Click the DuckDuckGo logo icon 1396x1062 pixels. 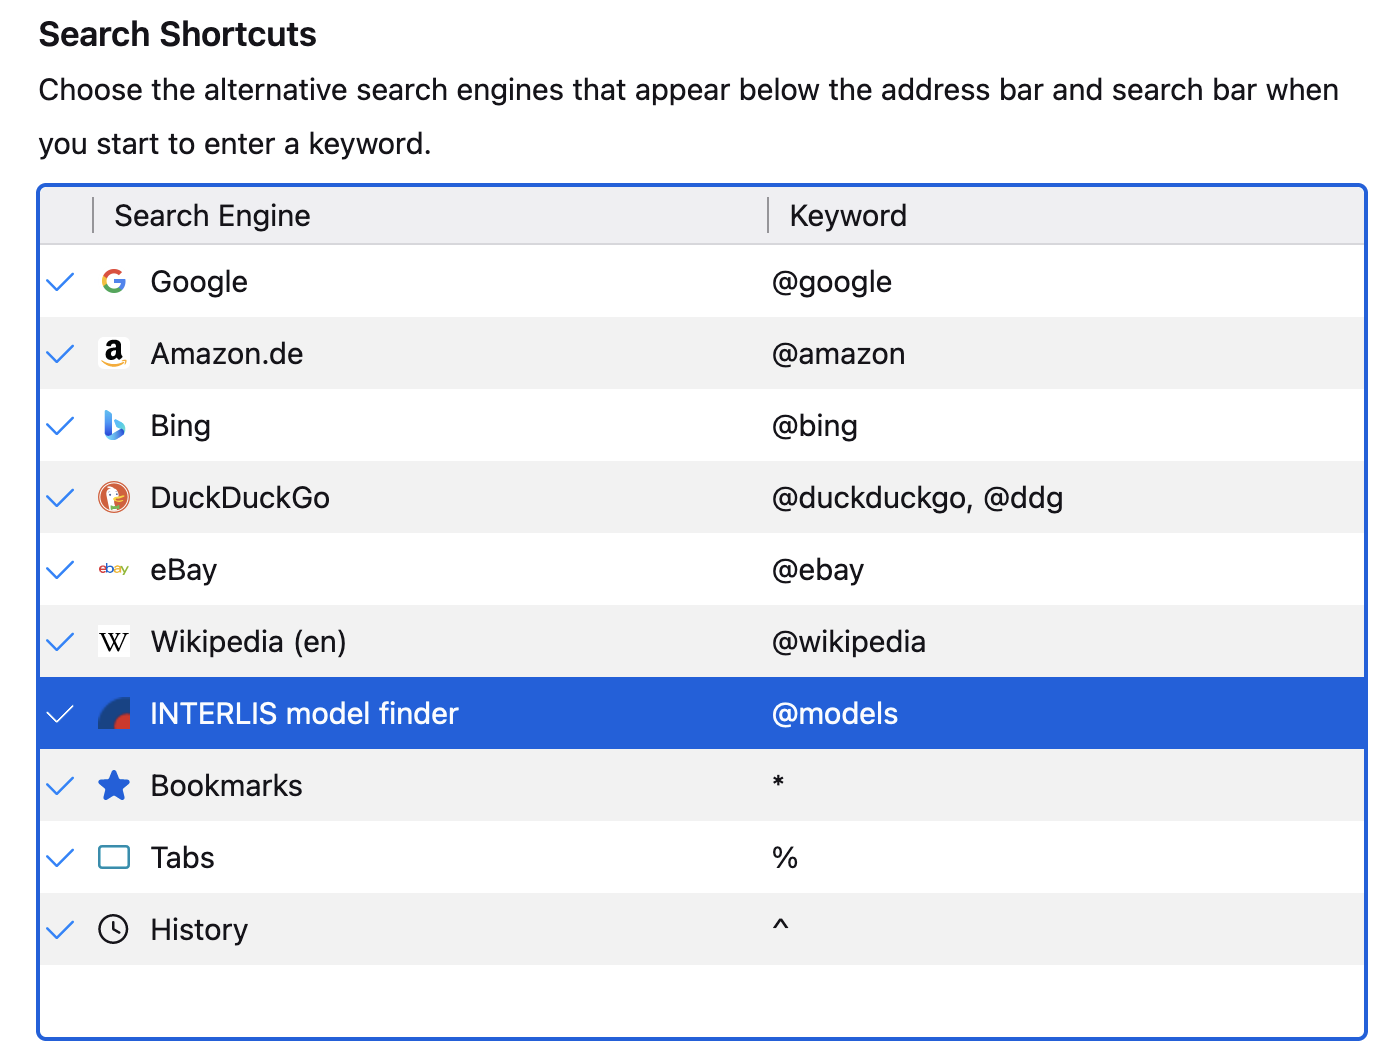114,498
